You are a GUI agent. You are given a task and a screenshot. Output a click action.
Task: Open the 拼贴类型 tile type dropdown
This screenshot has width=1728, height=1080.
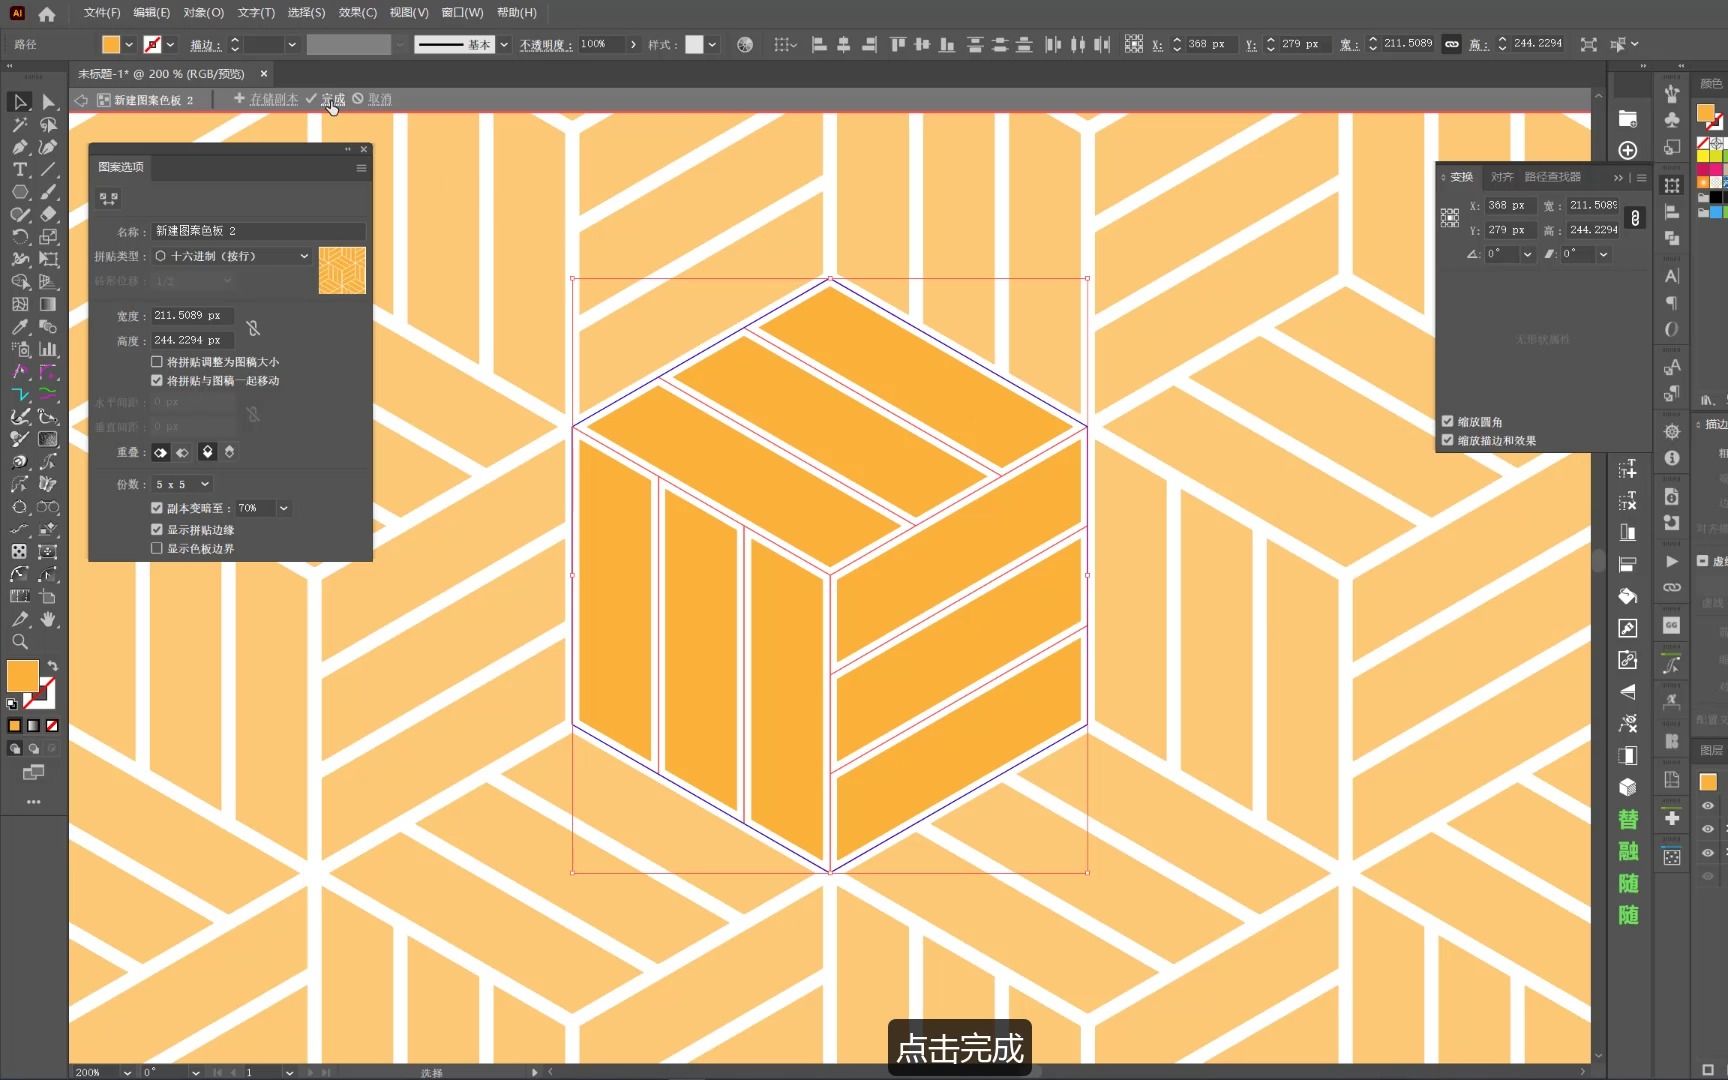[x=232, y=256]
